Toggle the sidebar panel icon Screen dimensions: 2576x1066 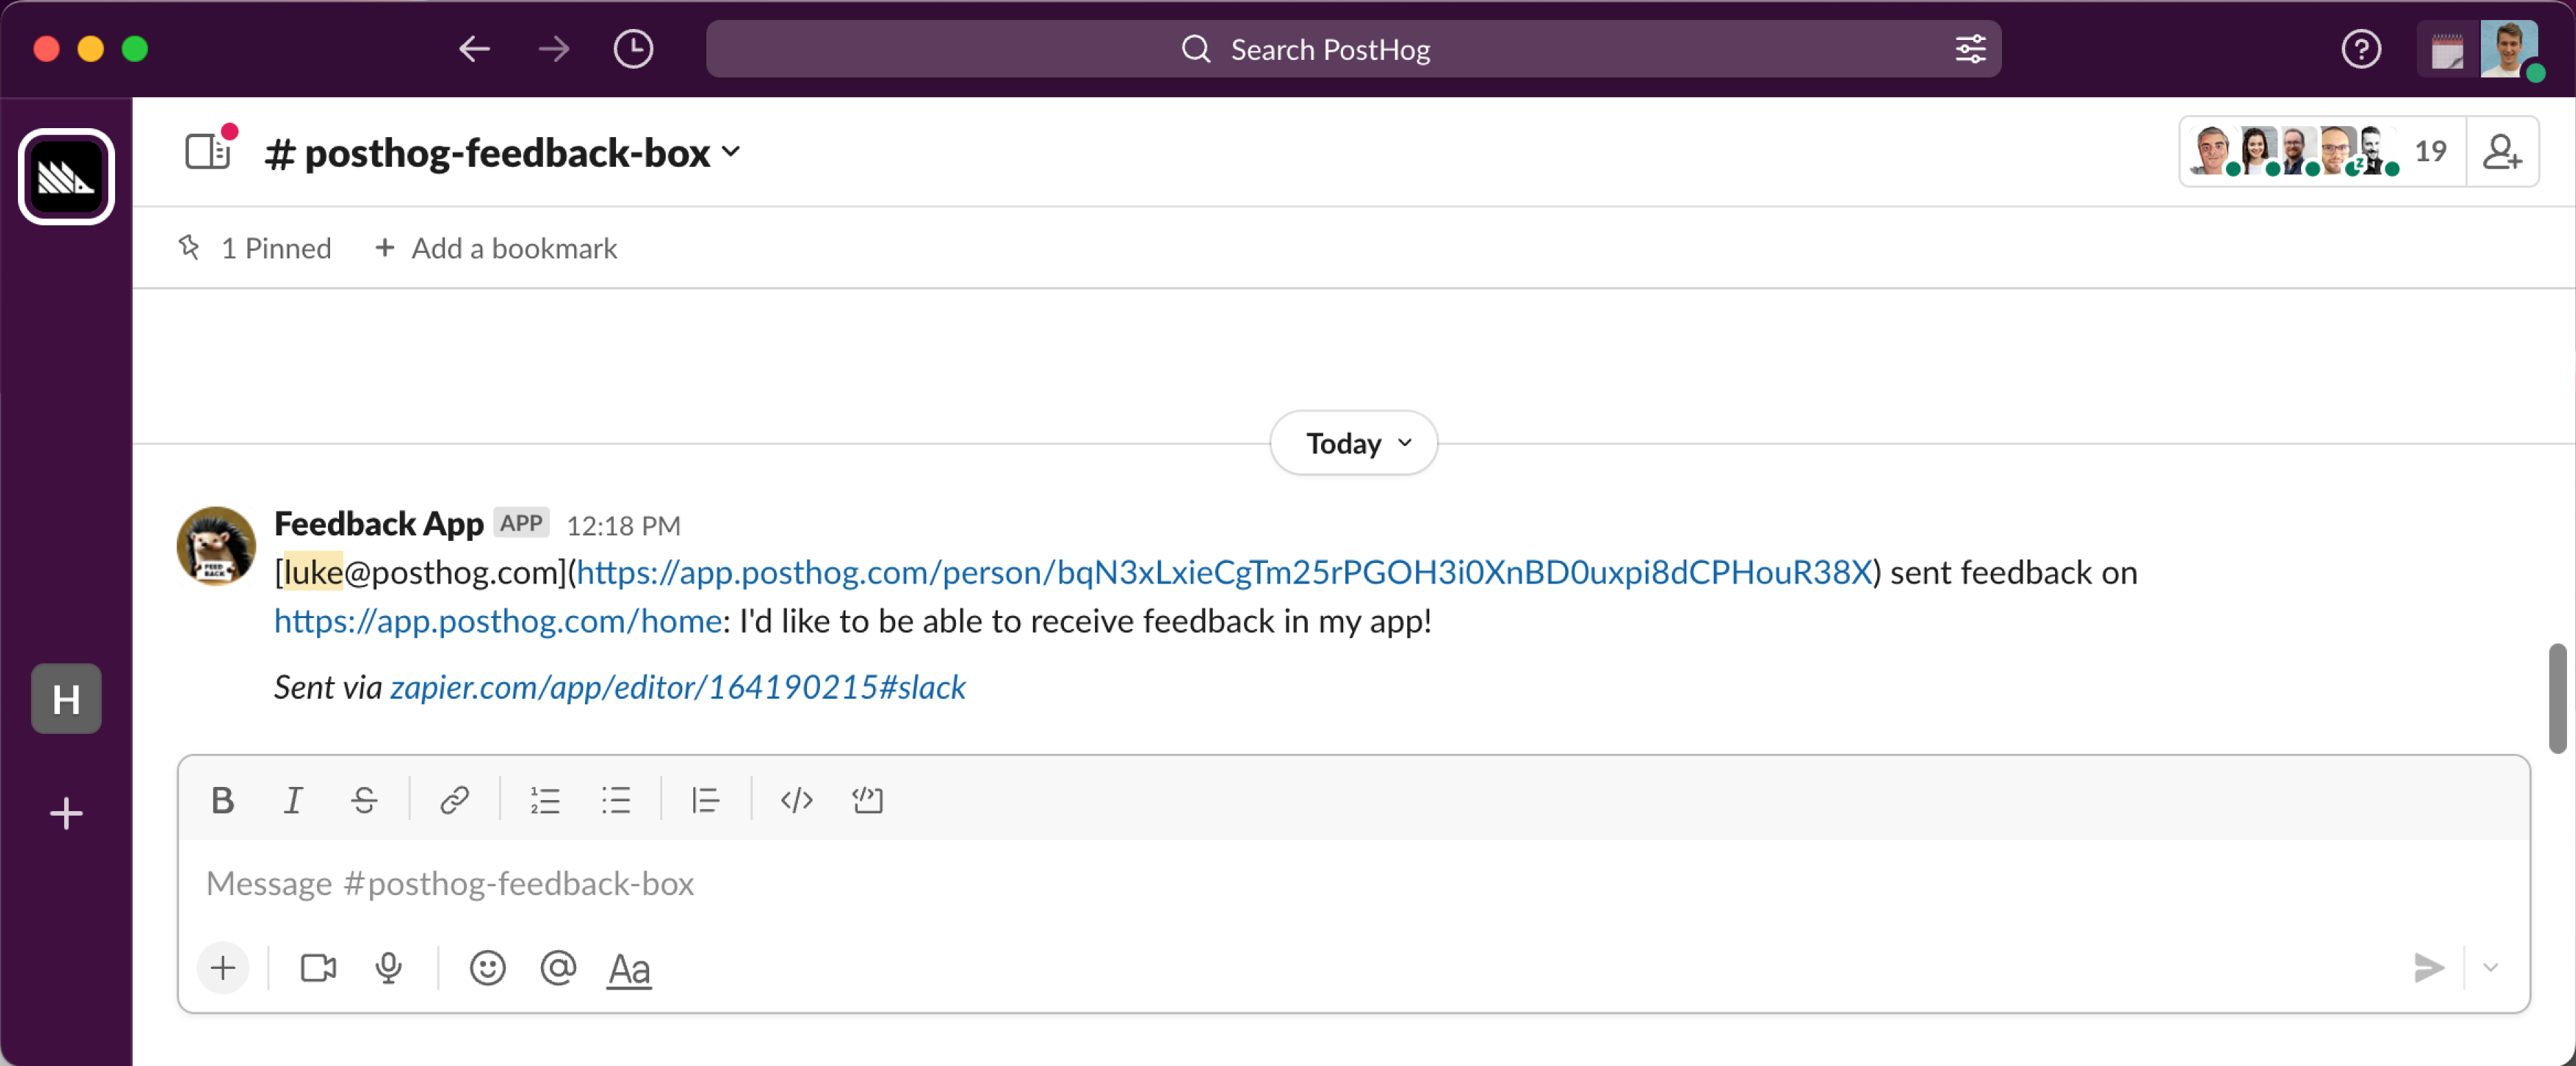coord(208,152)
